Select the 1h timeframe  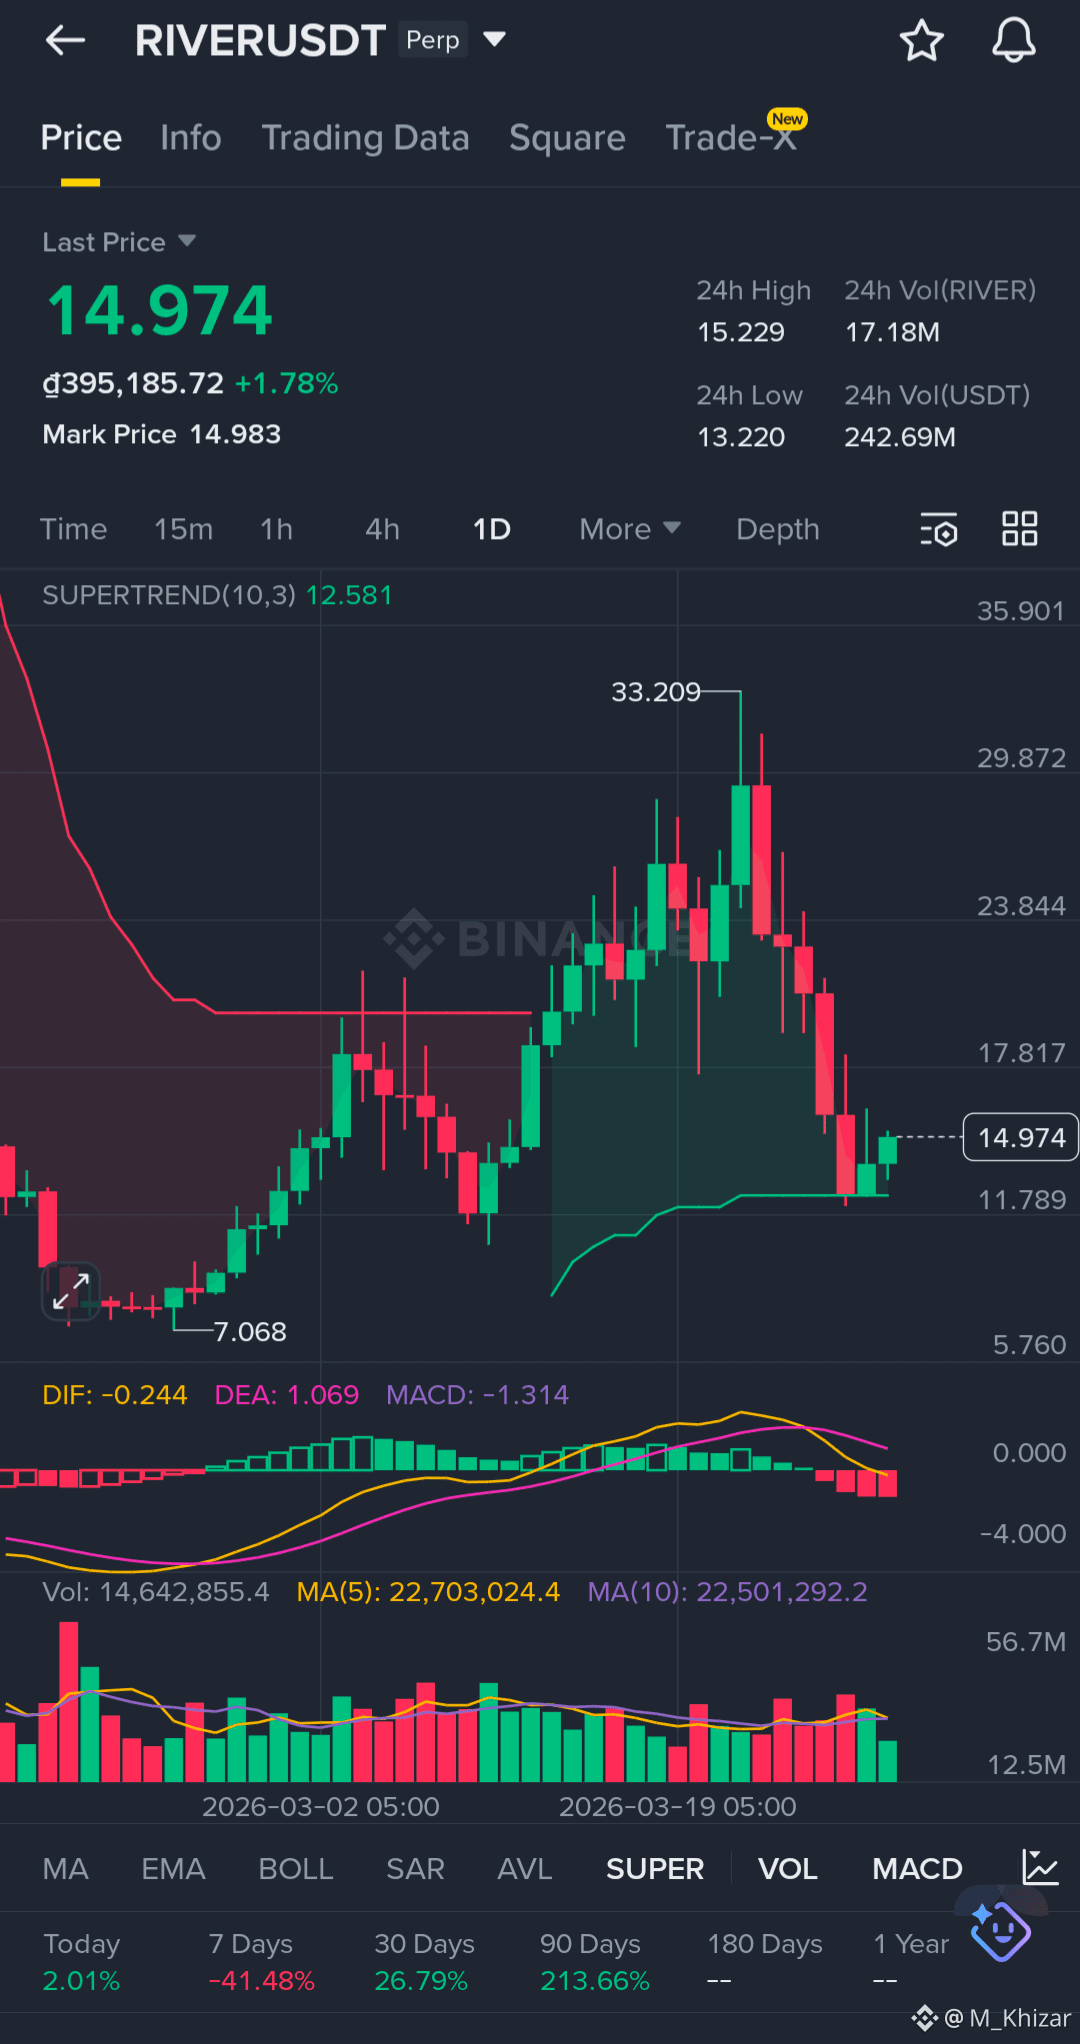(x=277, y=529)
